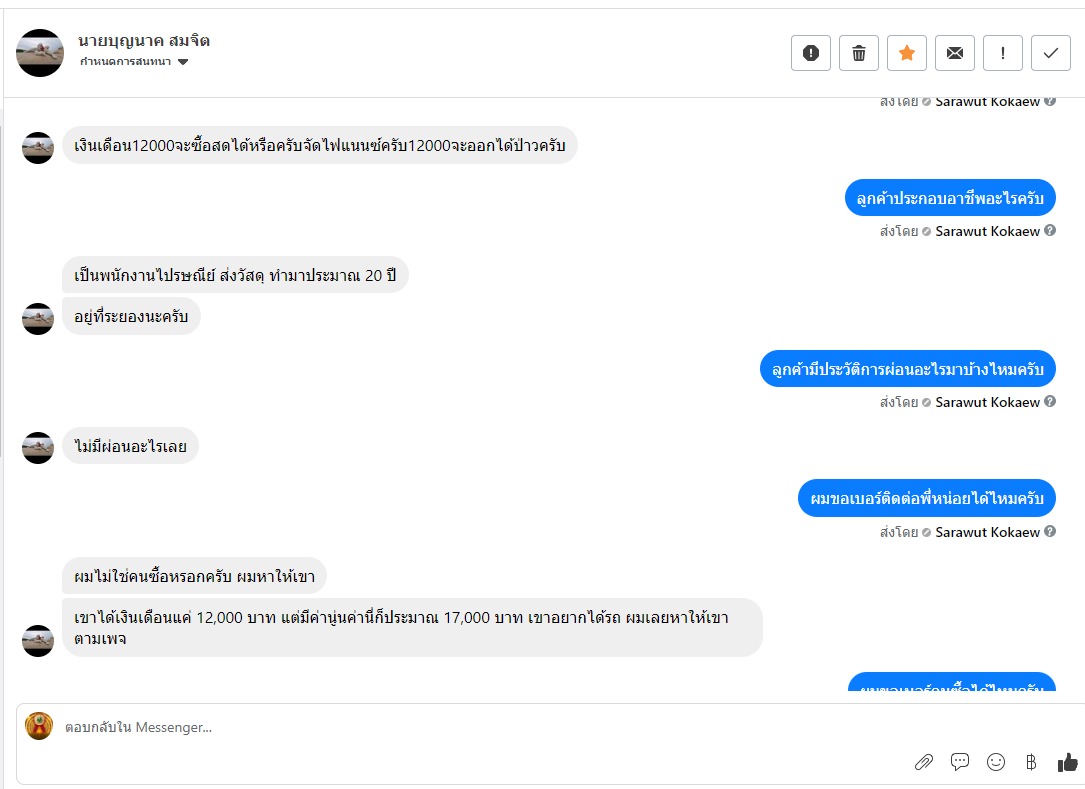
Task: Mark conversation unread with envelope icon
Action: click(955, 53)
